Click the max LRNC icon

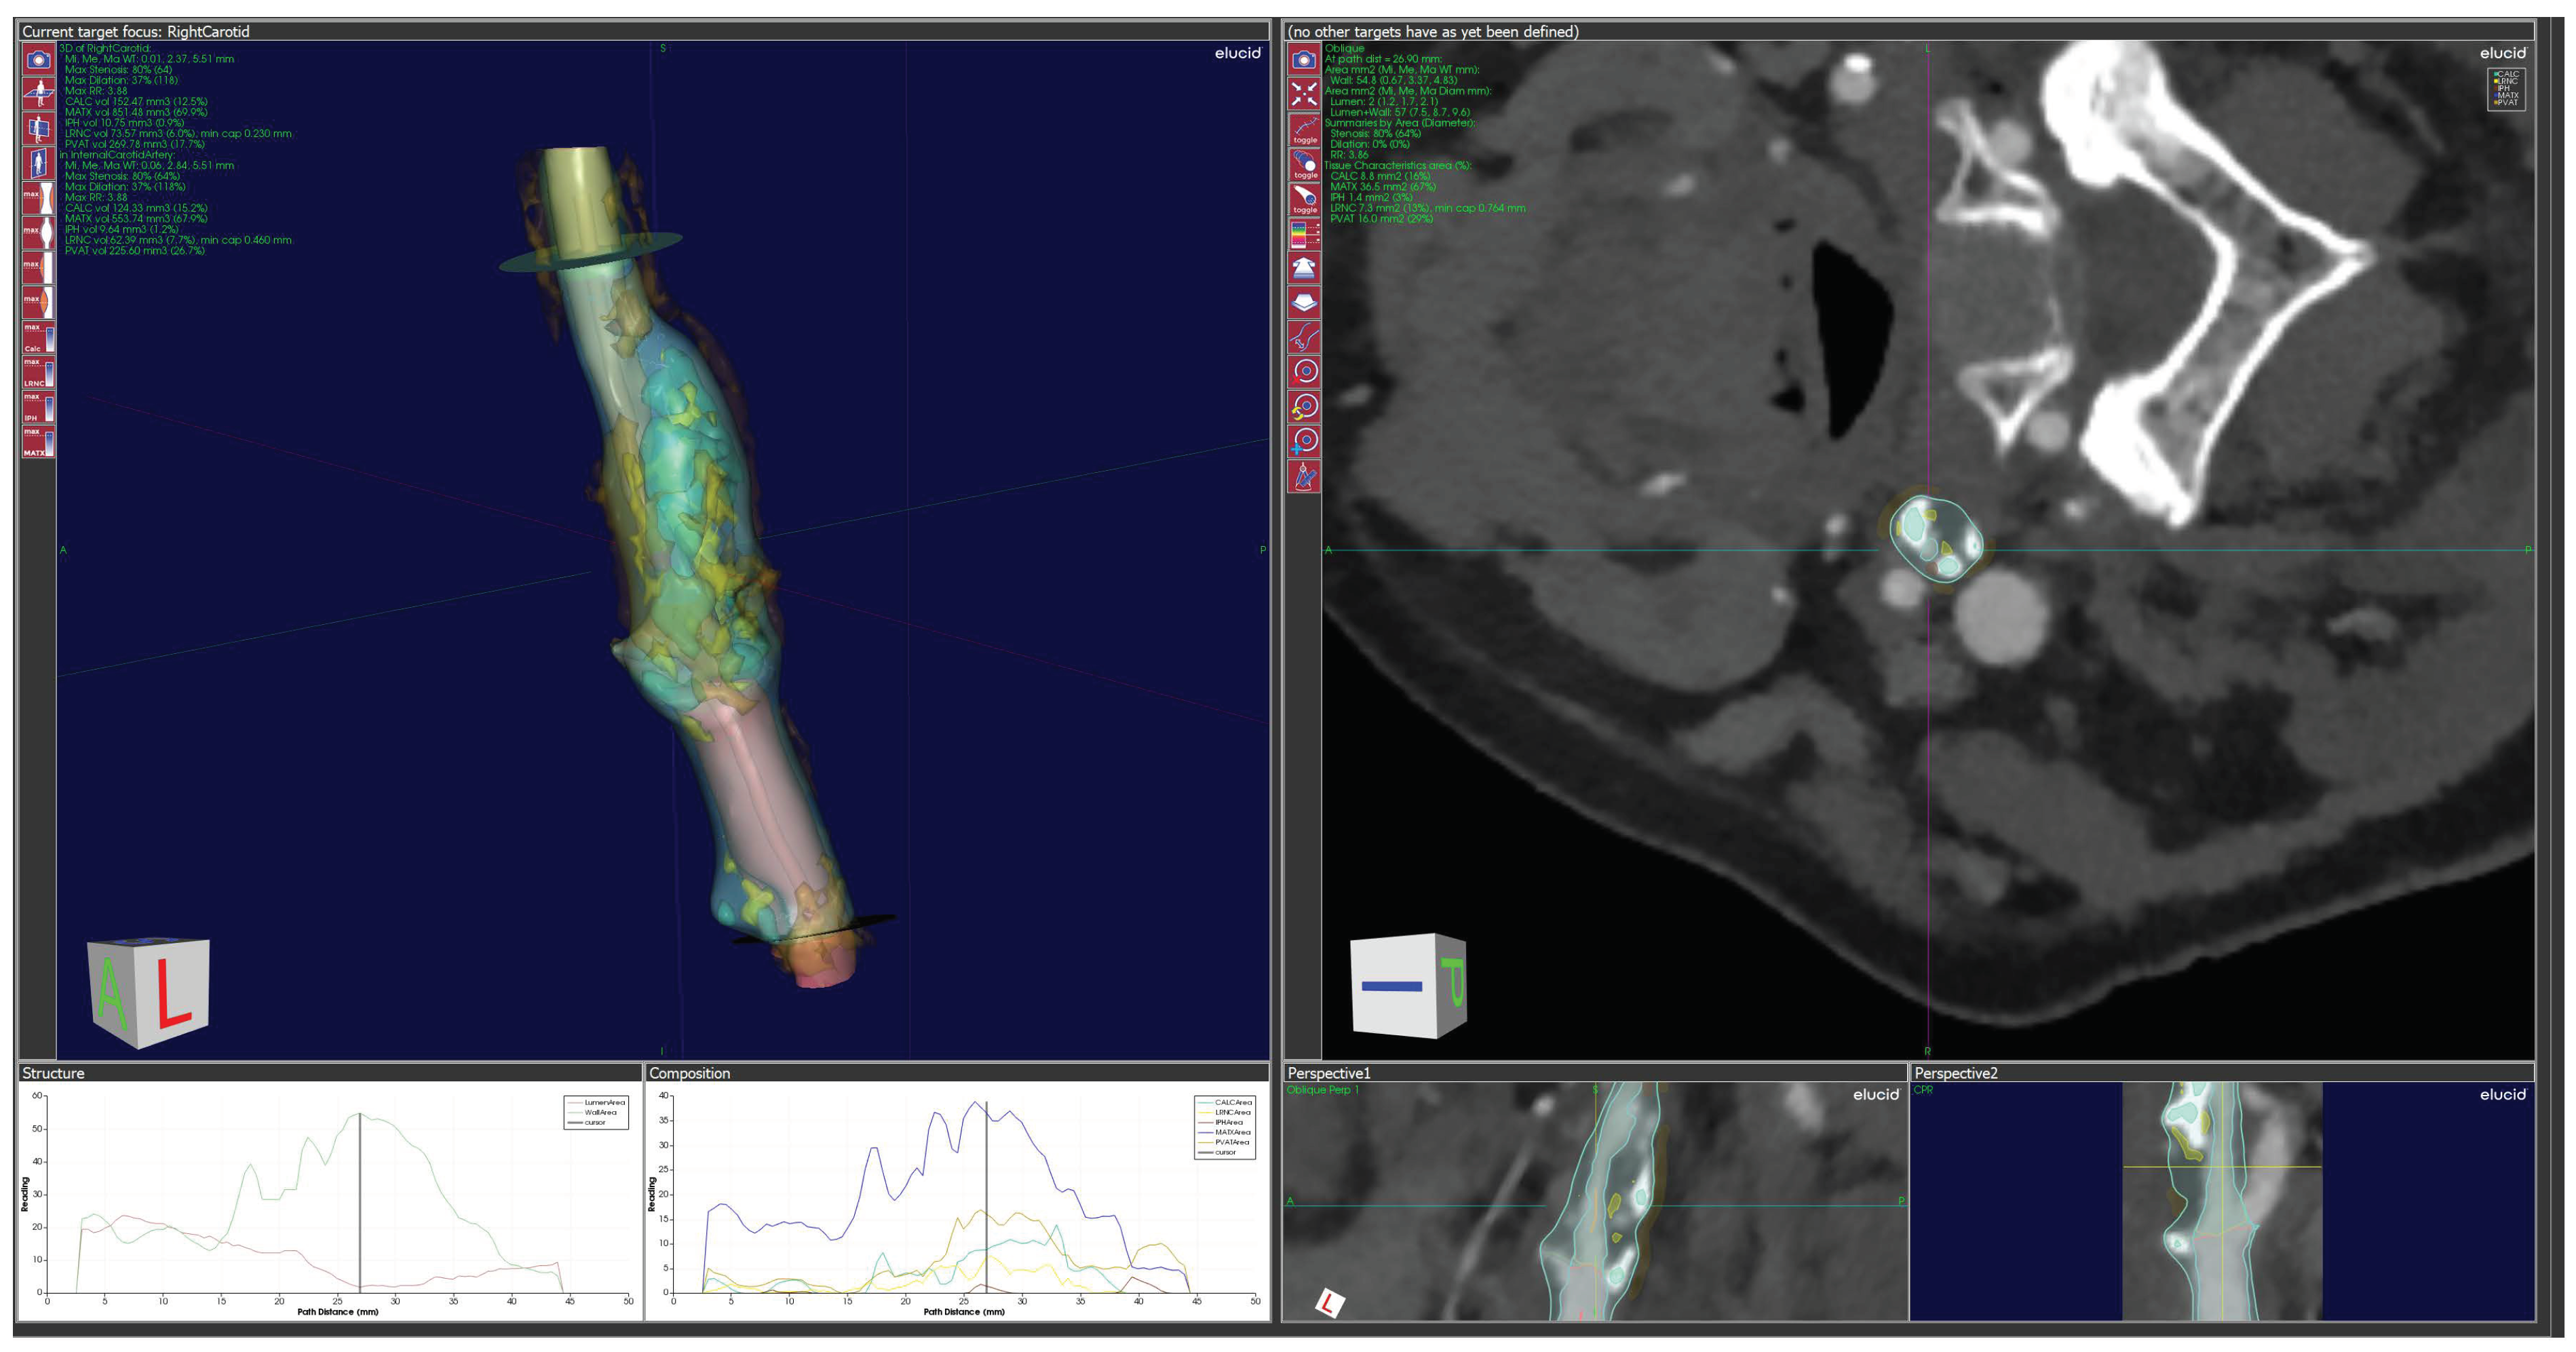click(x=38, y=373)
